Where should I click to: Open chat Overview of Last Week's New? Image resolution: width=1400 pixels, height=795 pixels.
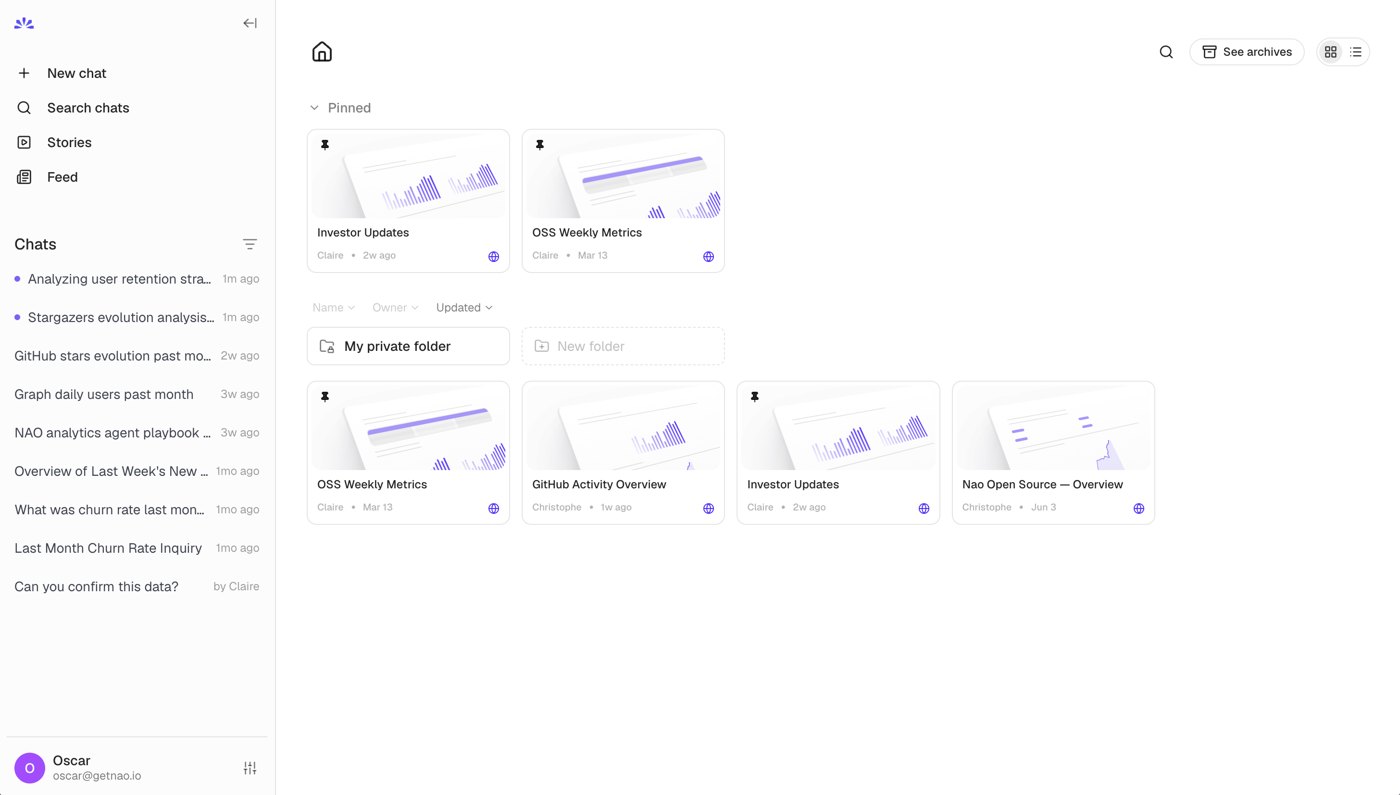(138, 471)
